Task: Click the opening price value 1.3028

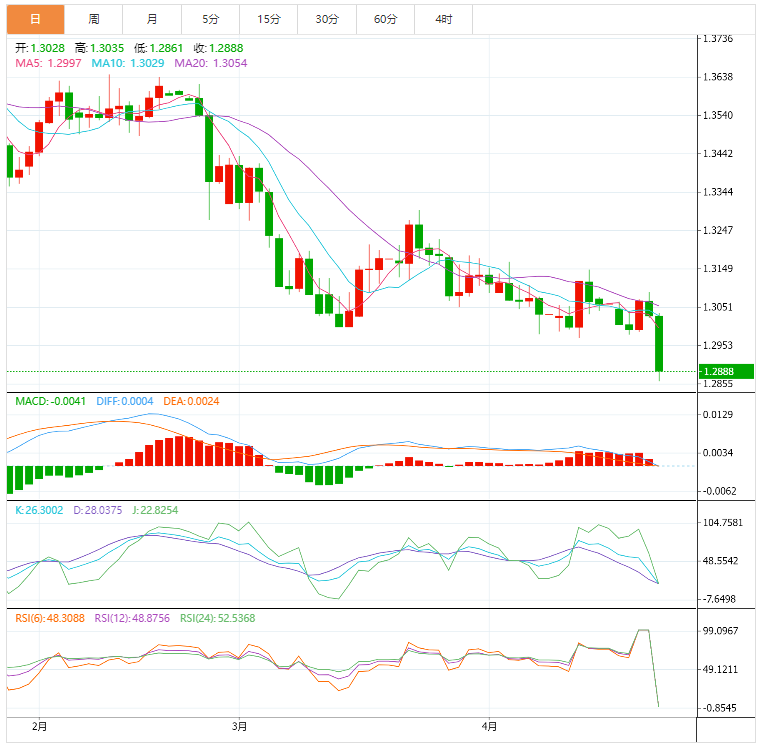Action: point(48,48)
